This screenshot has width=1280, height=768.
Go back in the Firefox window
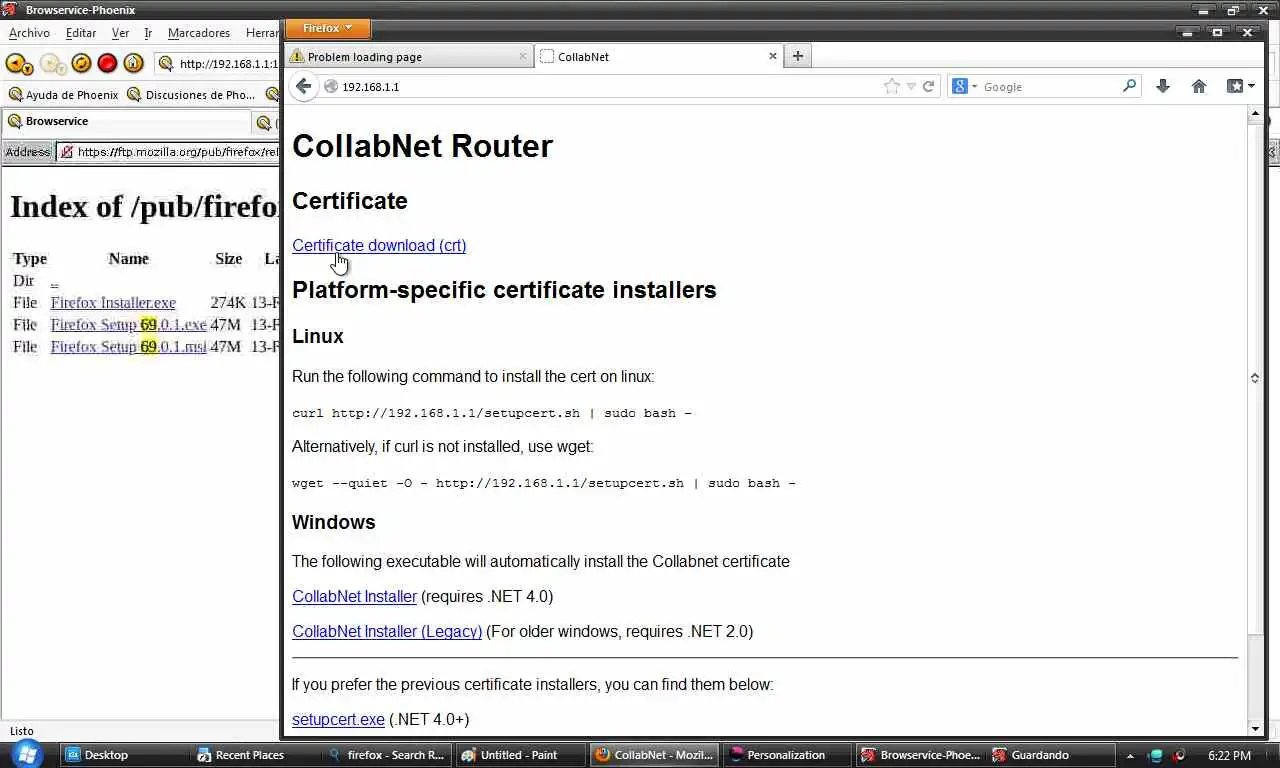[x=304, y=87]
